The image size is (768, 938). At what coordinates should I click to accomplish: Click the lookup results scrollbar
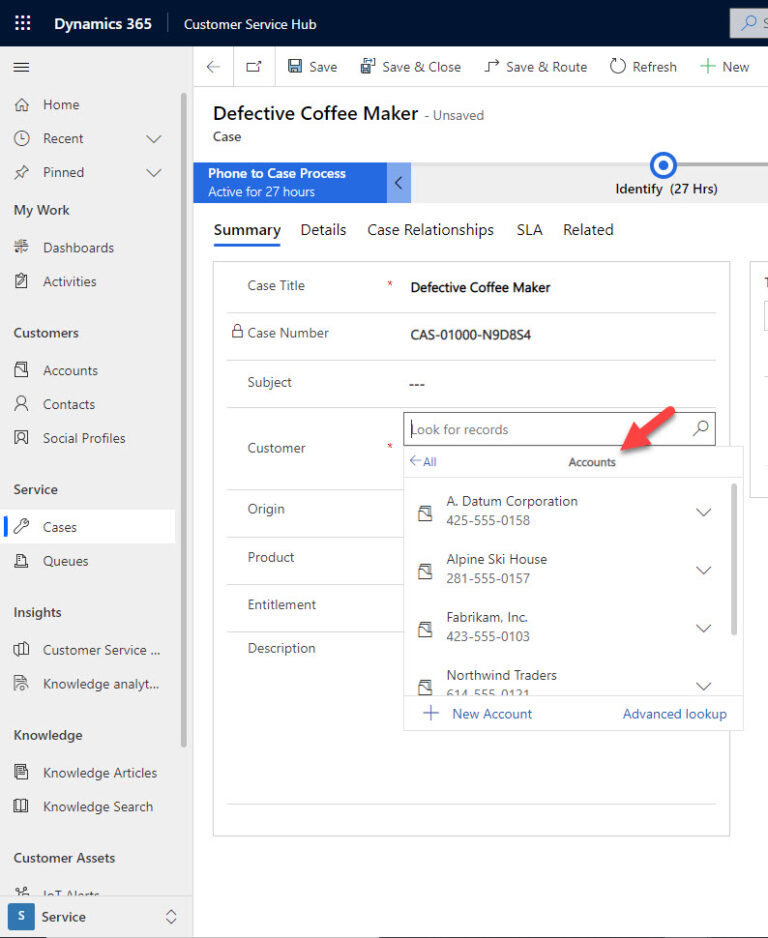(x=734, y=559)
